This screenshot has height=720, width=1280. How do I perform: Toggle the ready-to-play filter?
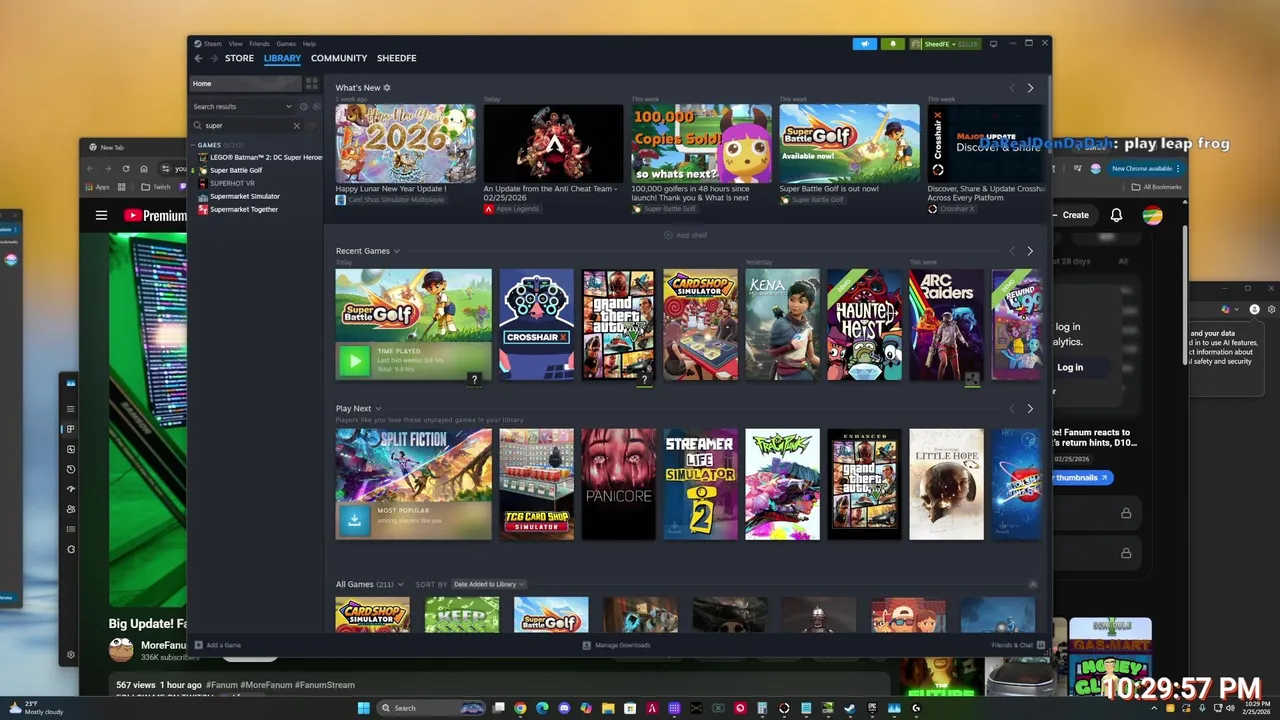316,106
